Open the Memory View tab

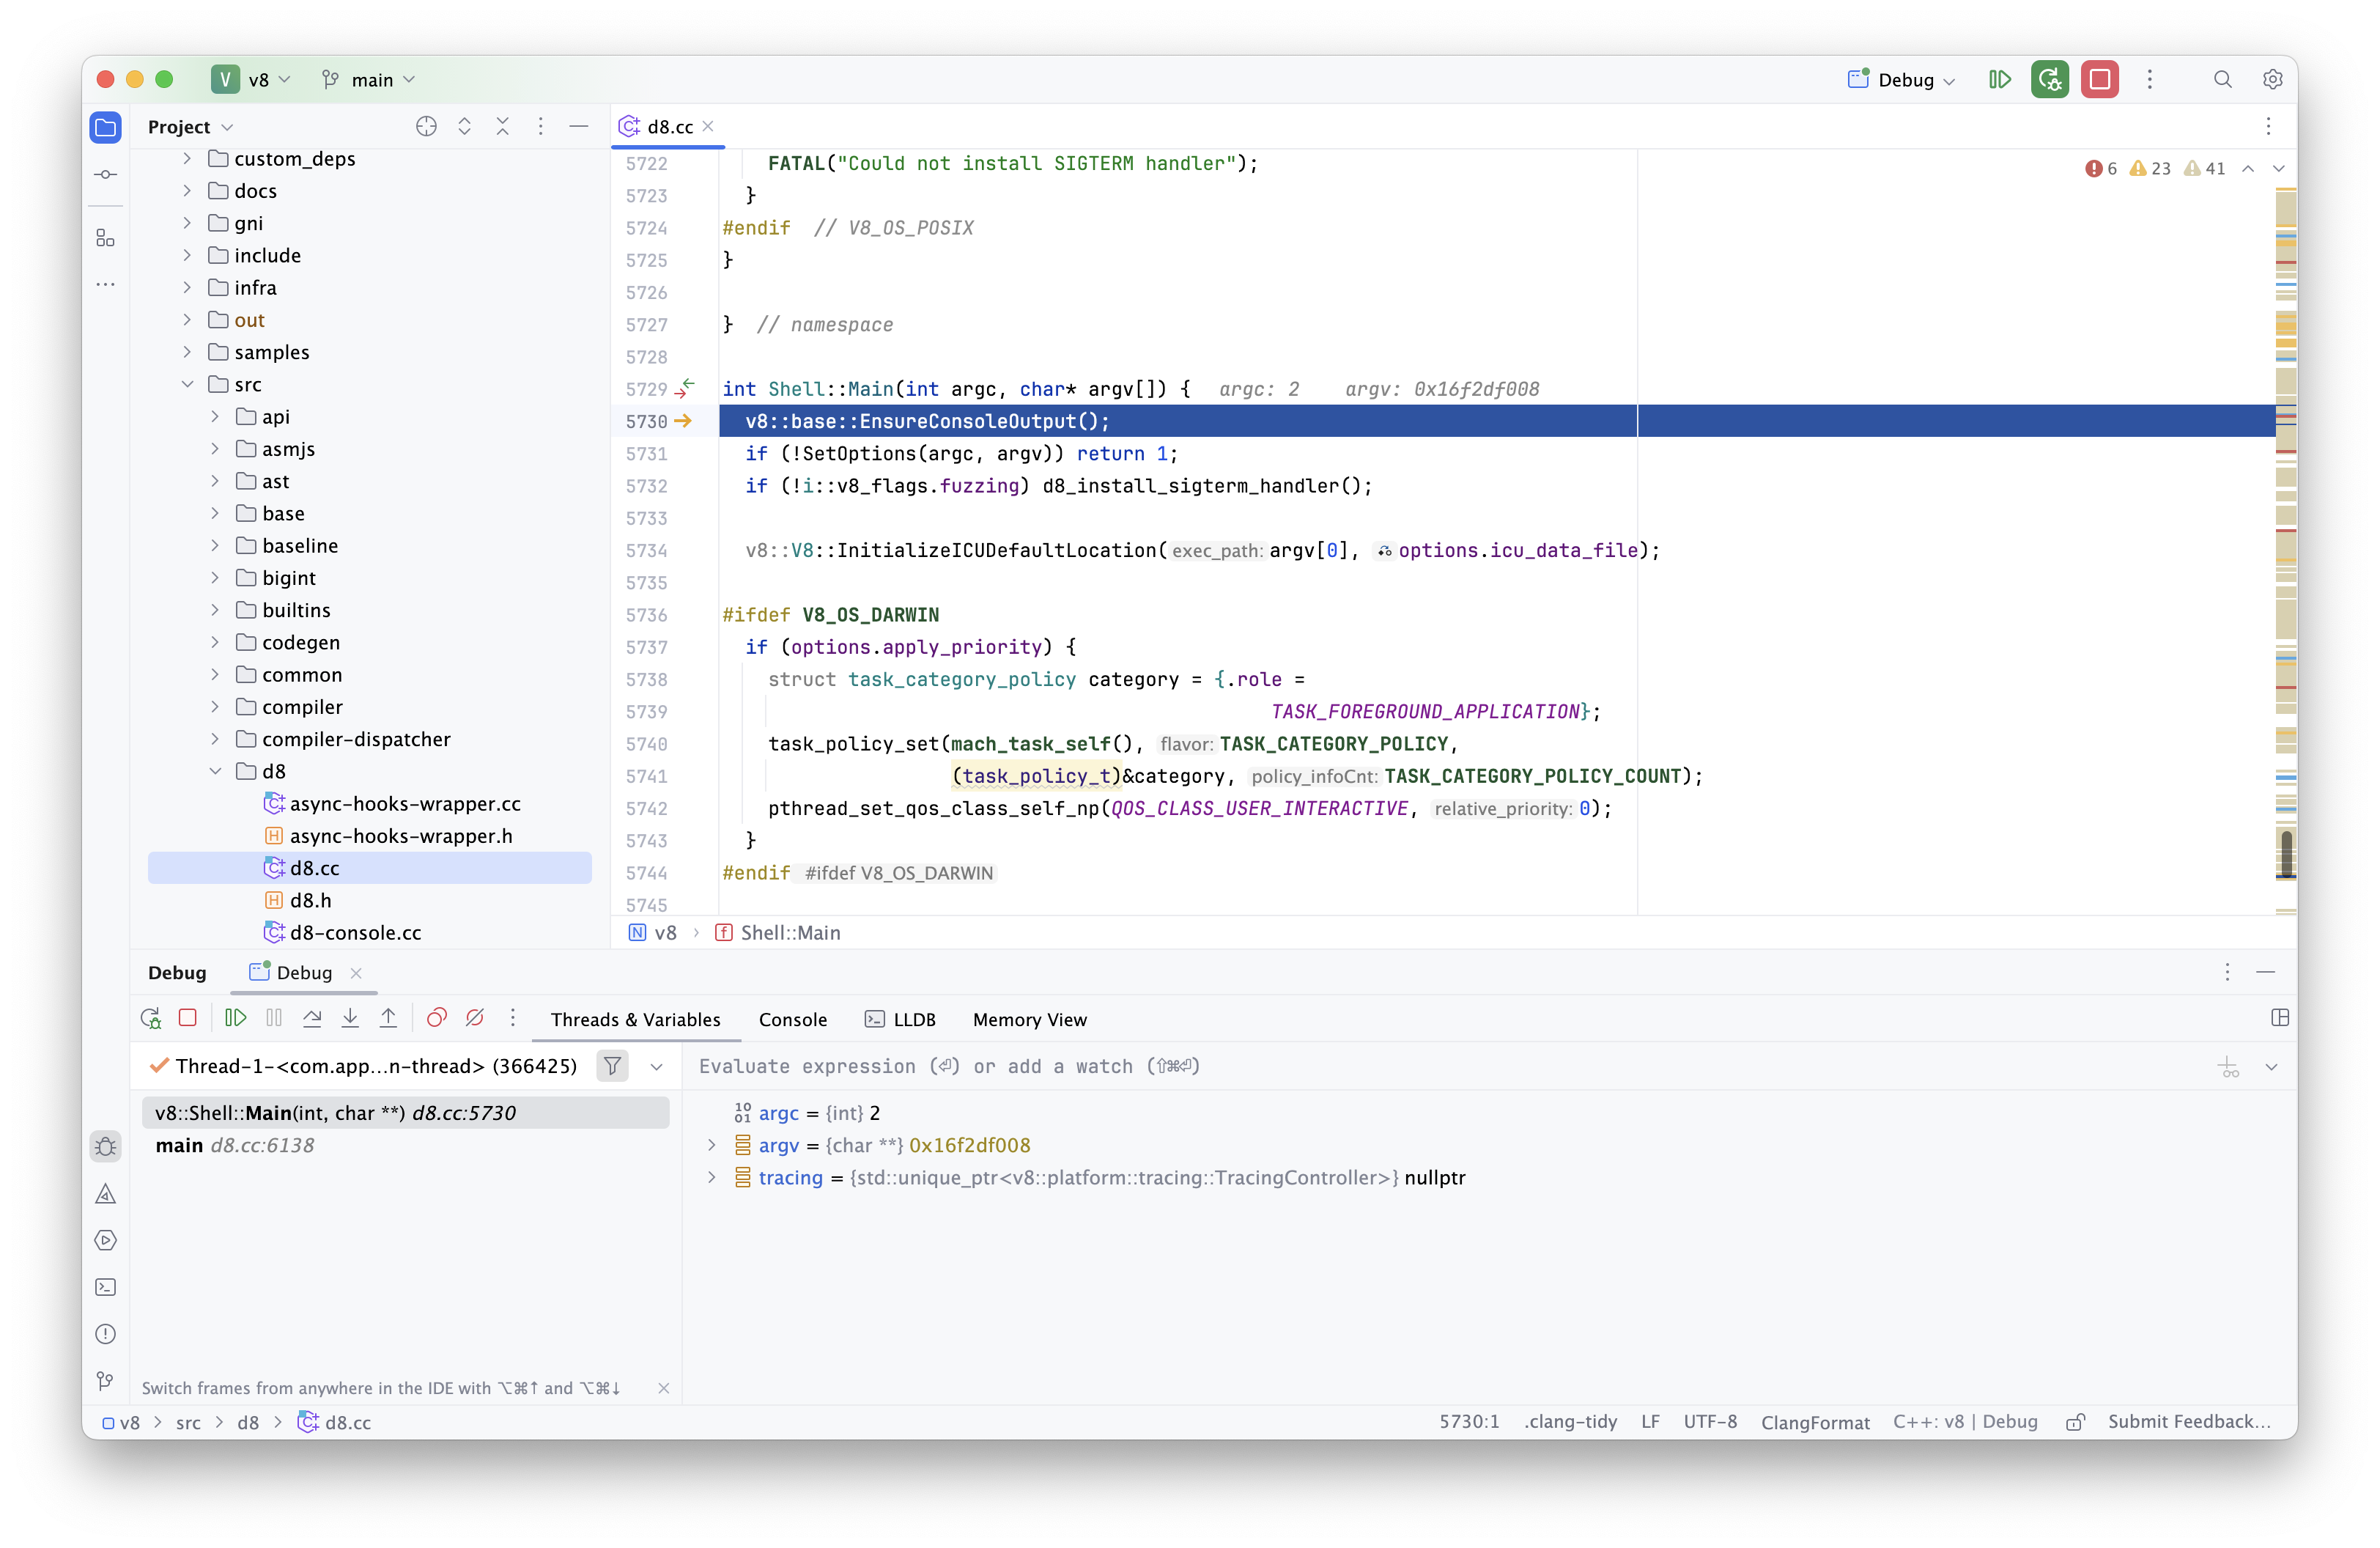(1029, 1019)
